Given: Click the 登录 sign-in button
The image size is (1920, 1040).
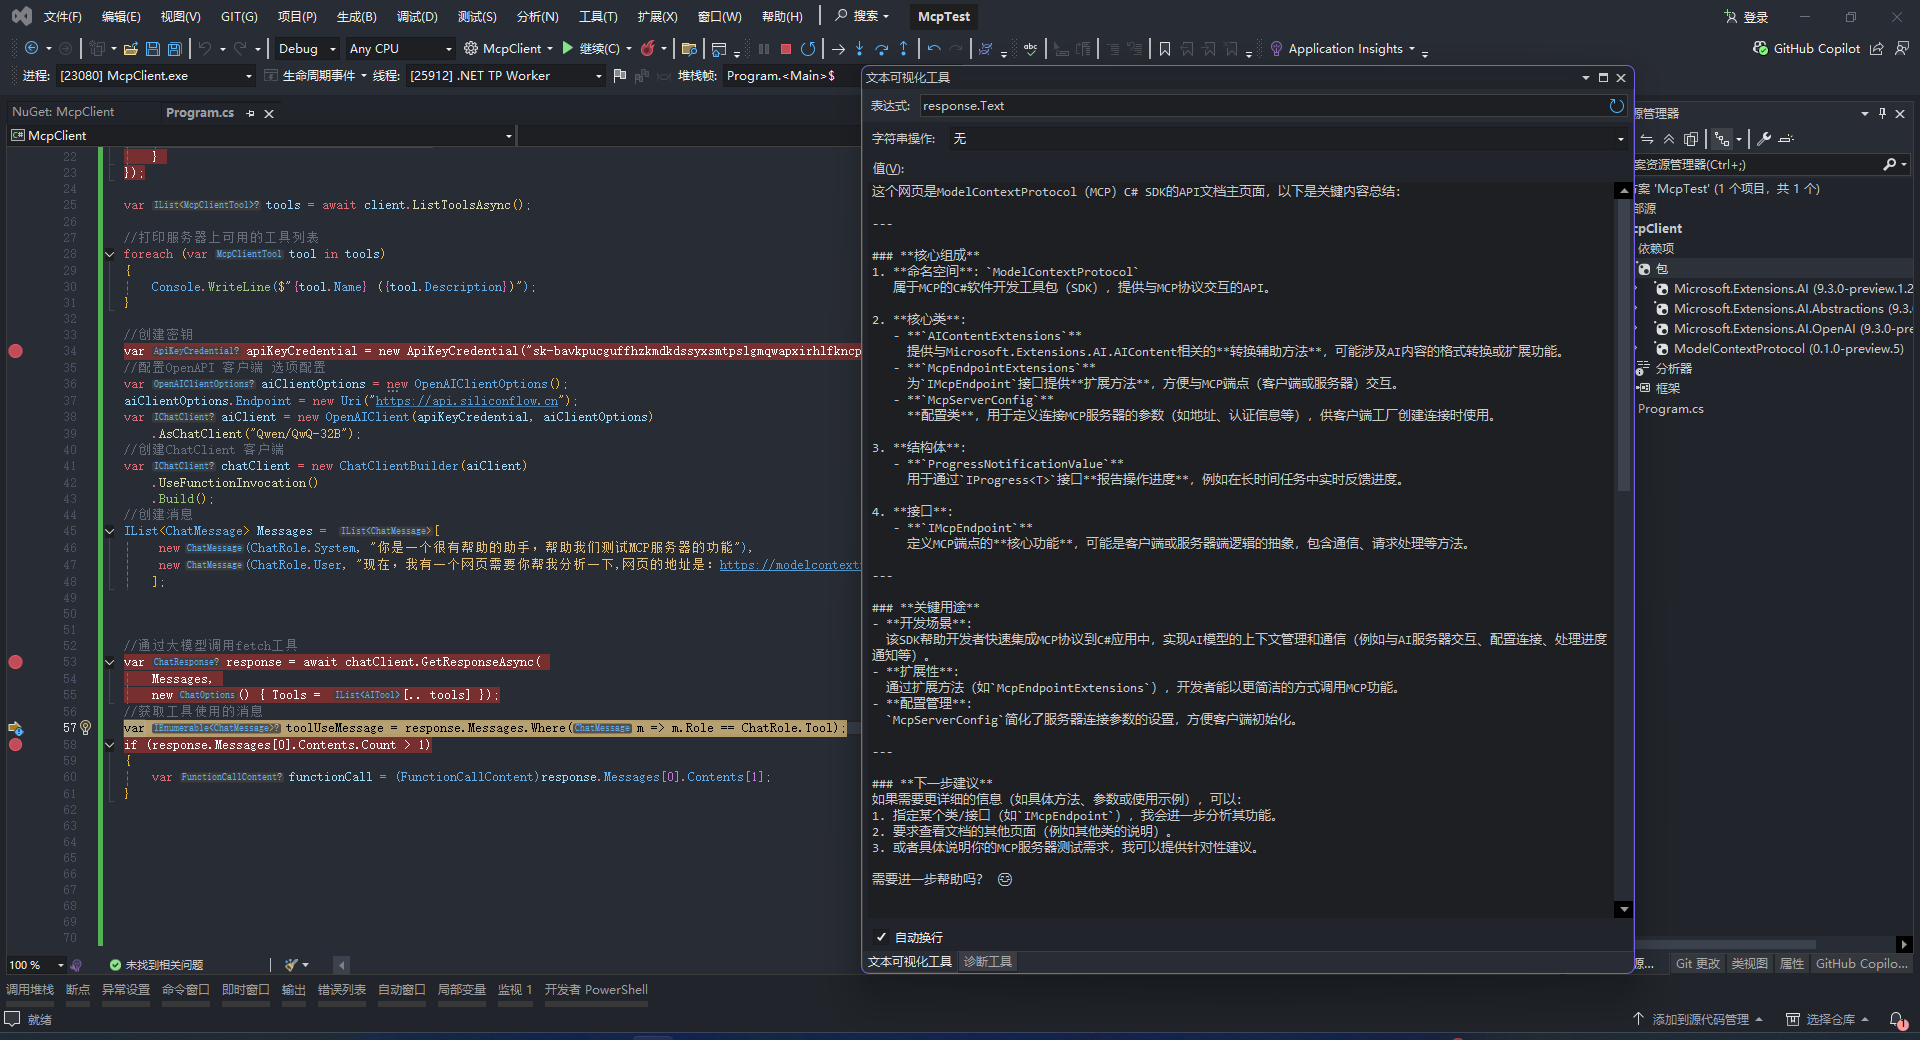Looking at the screenshot, I should pos(1746,16).
